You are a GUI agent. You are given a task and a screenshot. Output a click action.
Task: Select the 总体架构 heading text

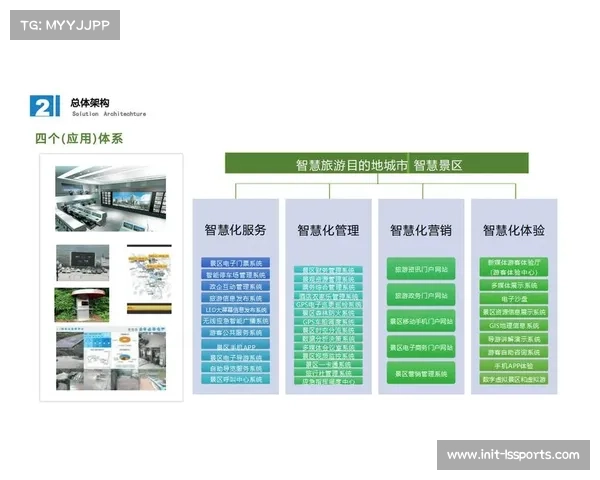(x=90, y=103)
